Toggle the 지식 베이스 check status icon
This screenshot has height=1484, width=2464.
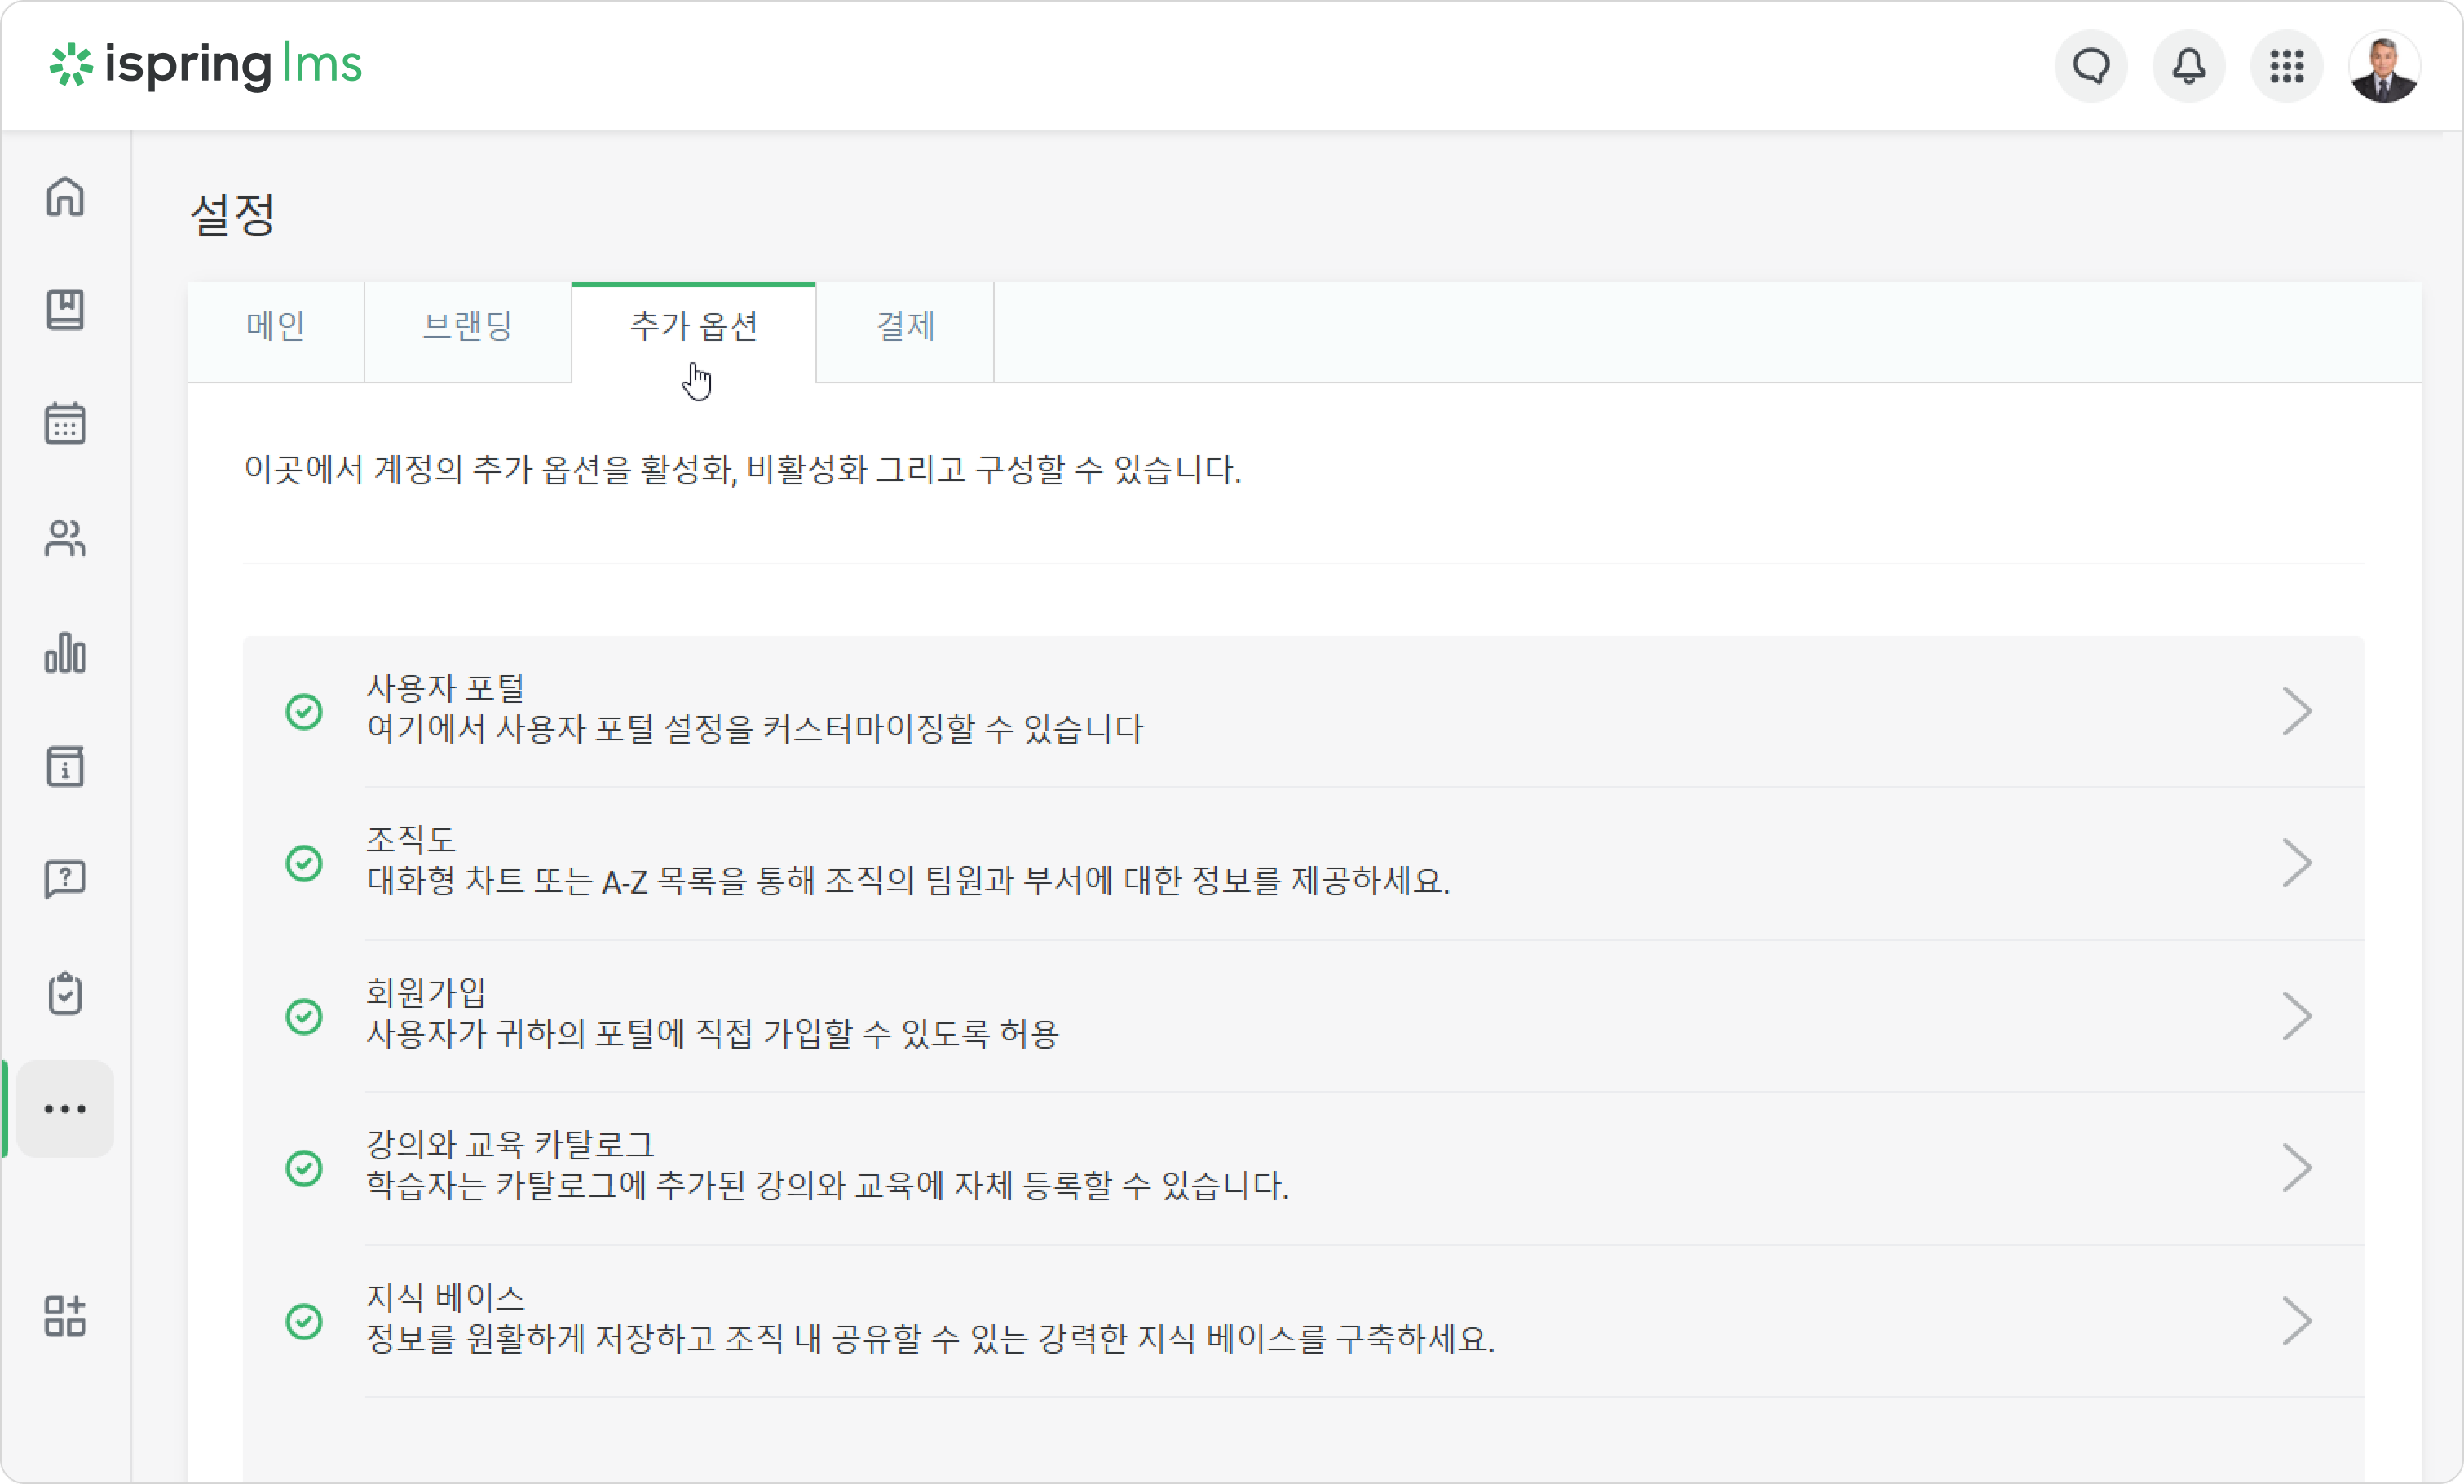tap(304, 1321)
